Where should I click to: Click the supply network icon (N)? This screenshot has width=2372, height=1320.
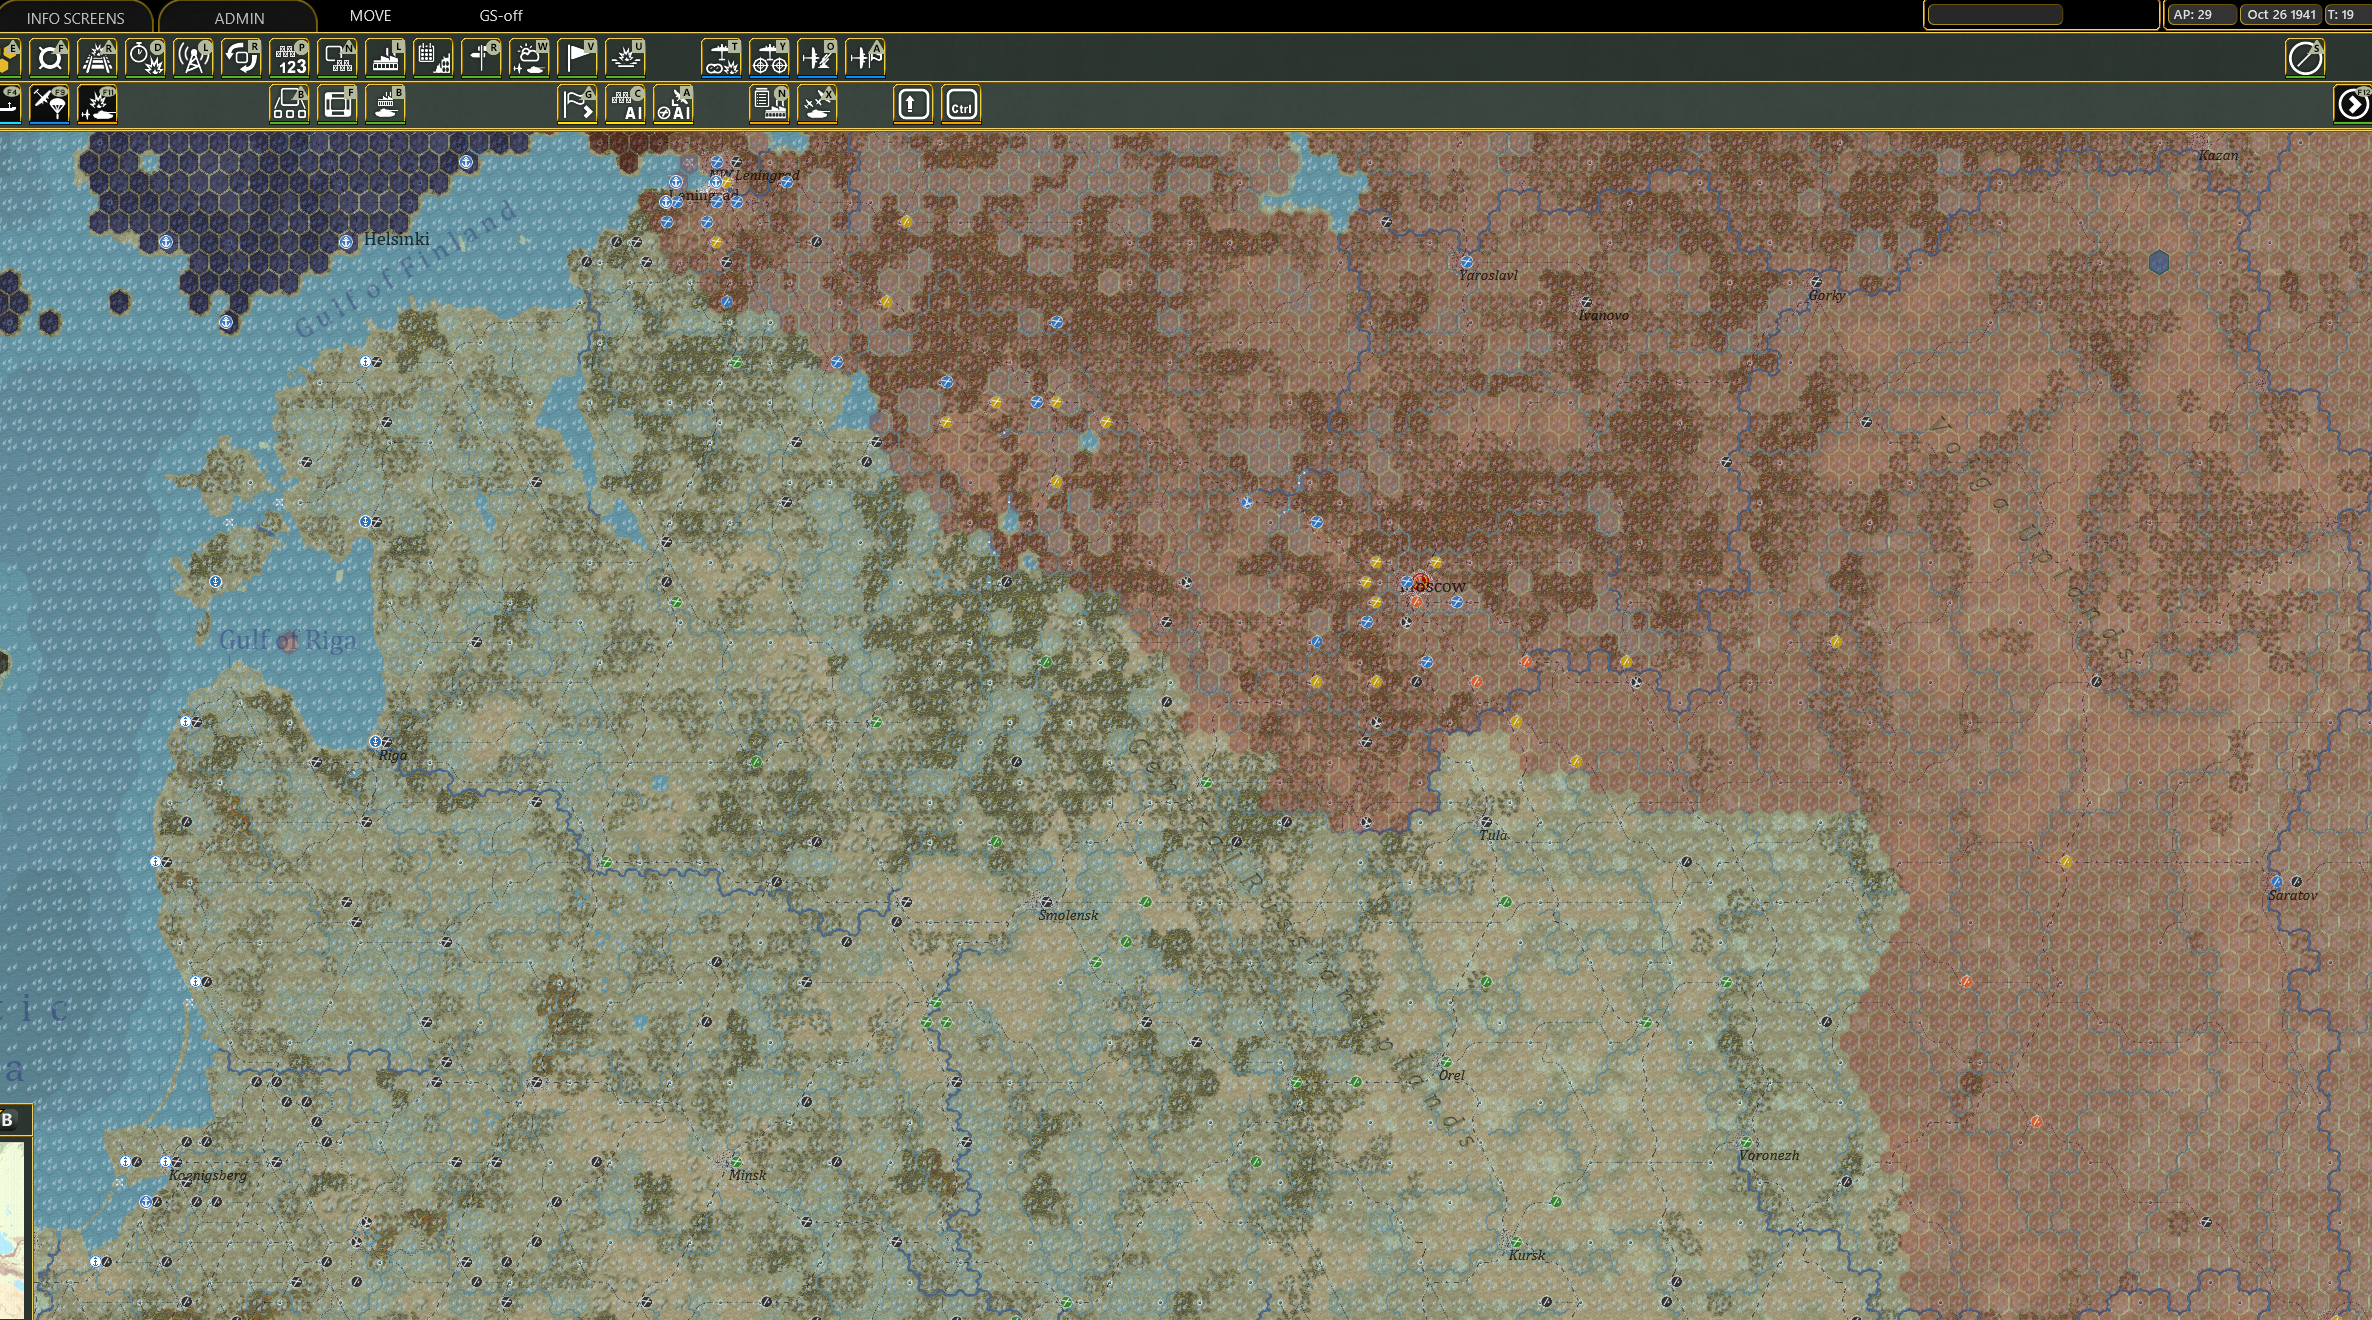pyautogui.click(x=338, y=58)
